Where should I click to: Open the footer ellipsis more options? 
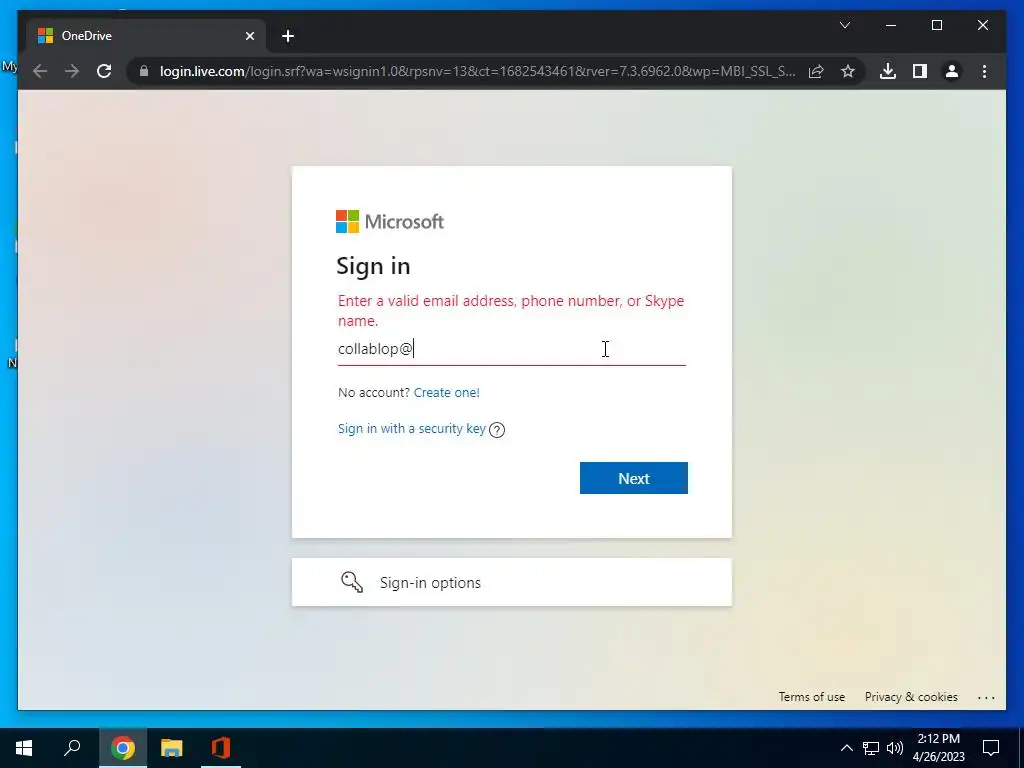coord(986,697)
